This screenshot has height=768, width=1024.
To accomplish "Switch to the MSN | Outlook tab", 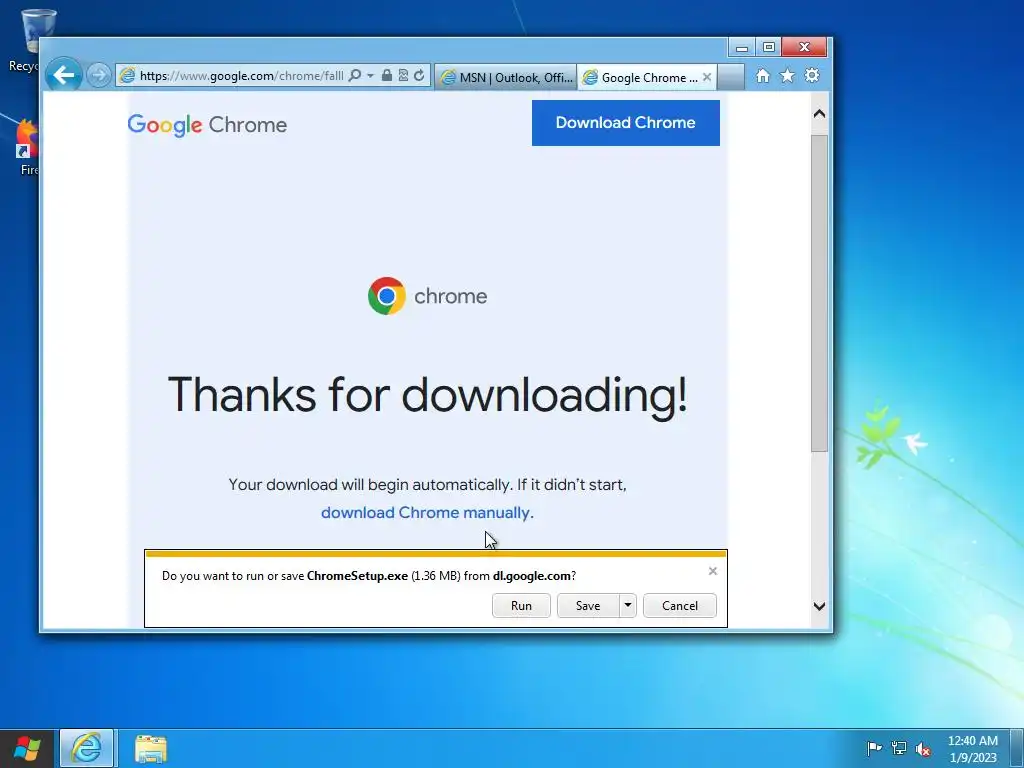I will 505,77.
